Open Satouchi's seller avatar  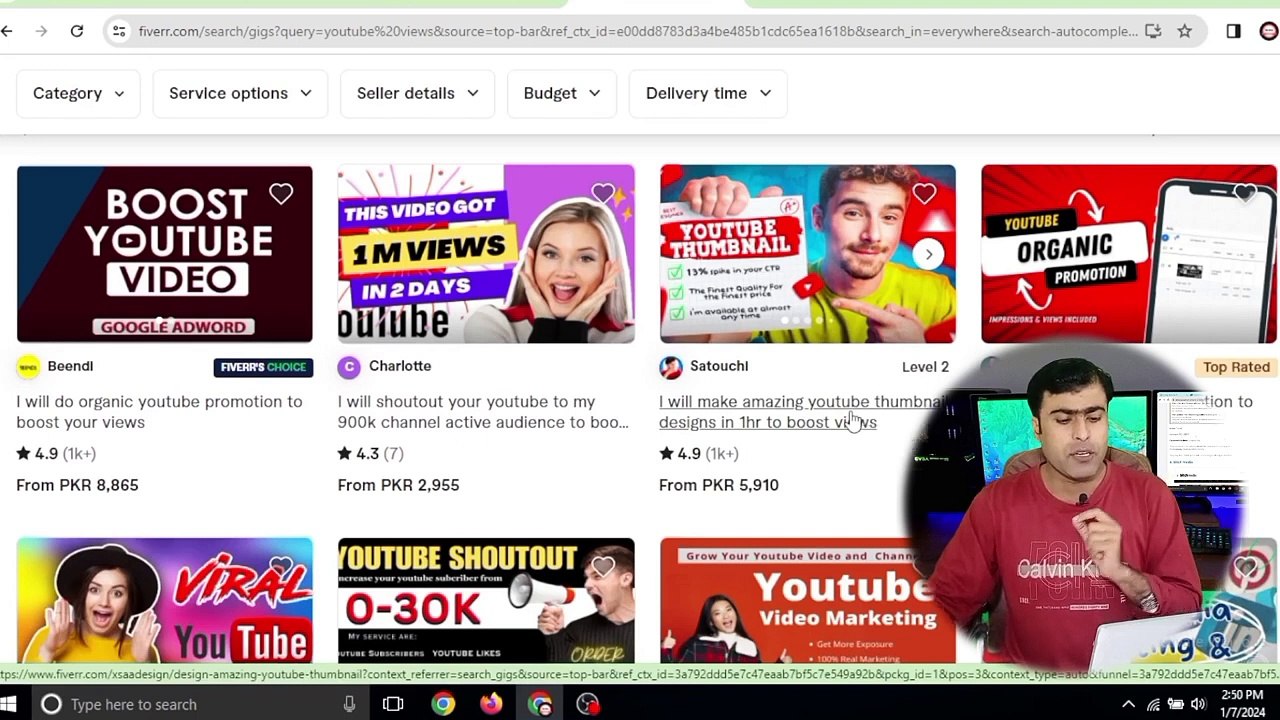point(670,367)
